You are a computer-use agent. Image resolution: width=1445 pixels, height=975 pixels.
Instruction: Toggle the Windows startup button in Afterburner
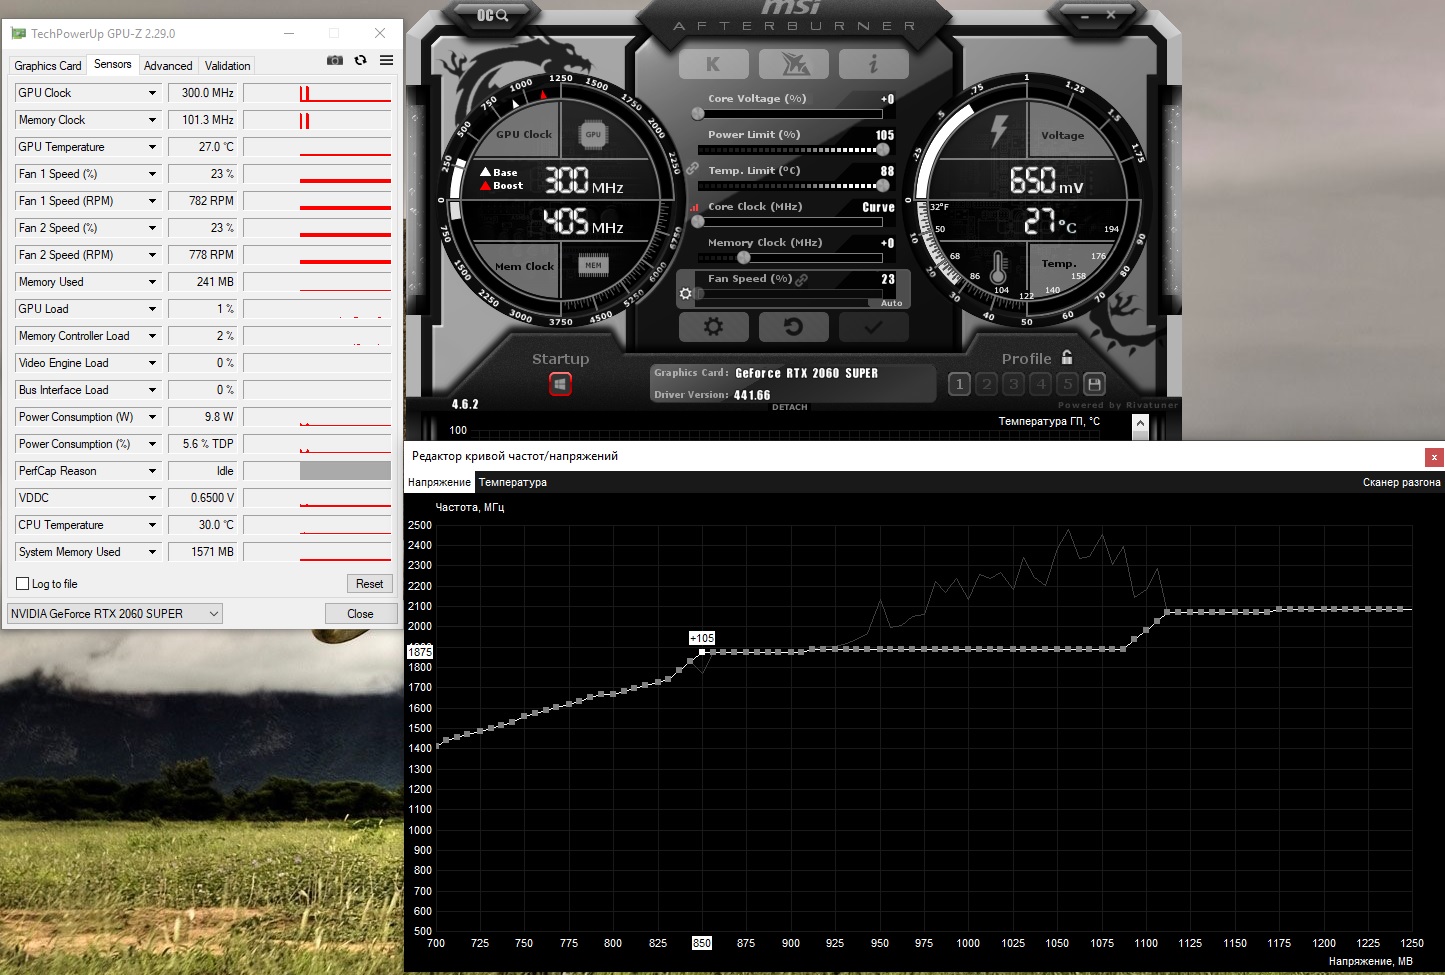(x=560, y=384)
